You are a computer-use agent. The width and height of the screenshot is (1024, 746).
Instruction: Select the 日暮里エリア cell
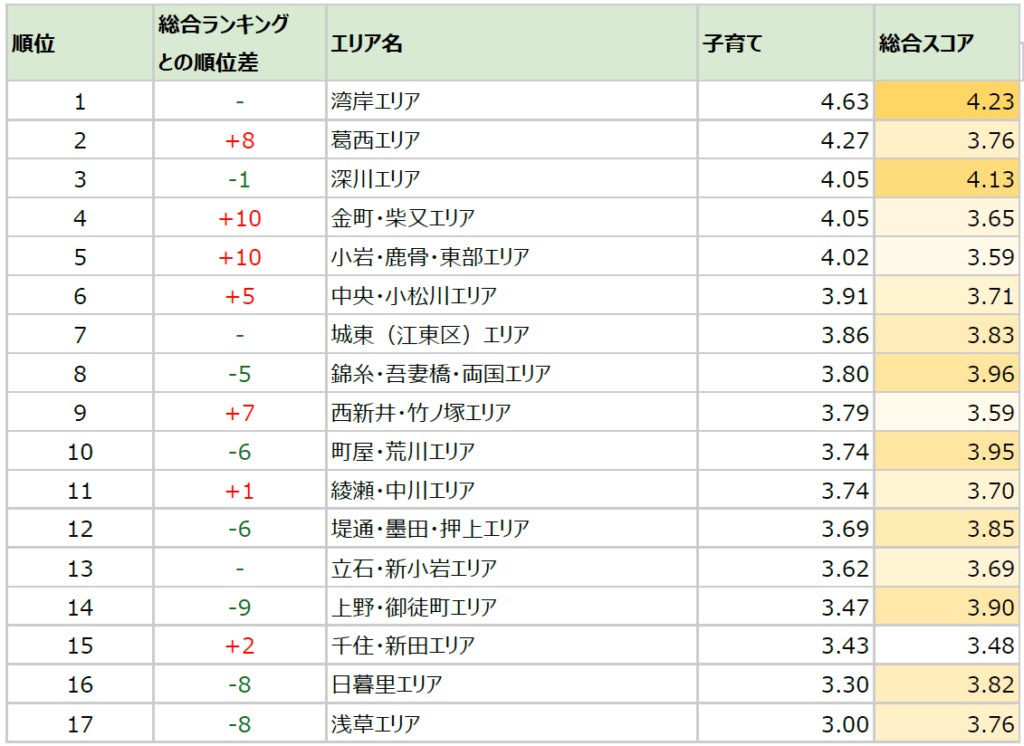coord(386,684)
